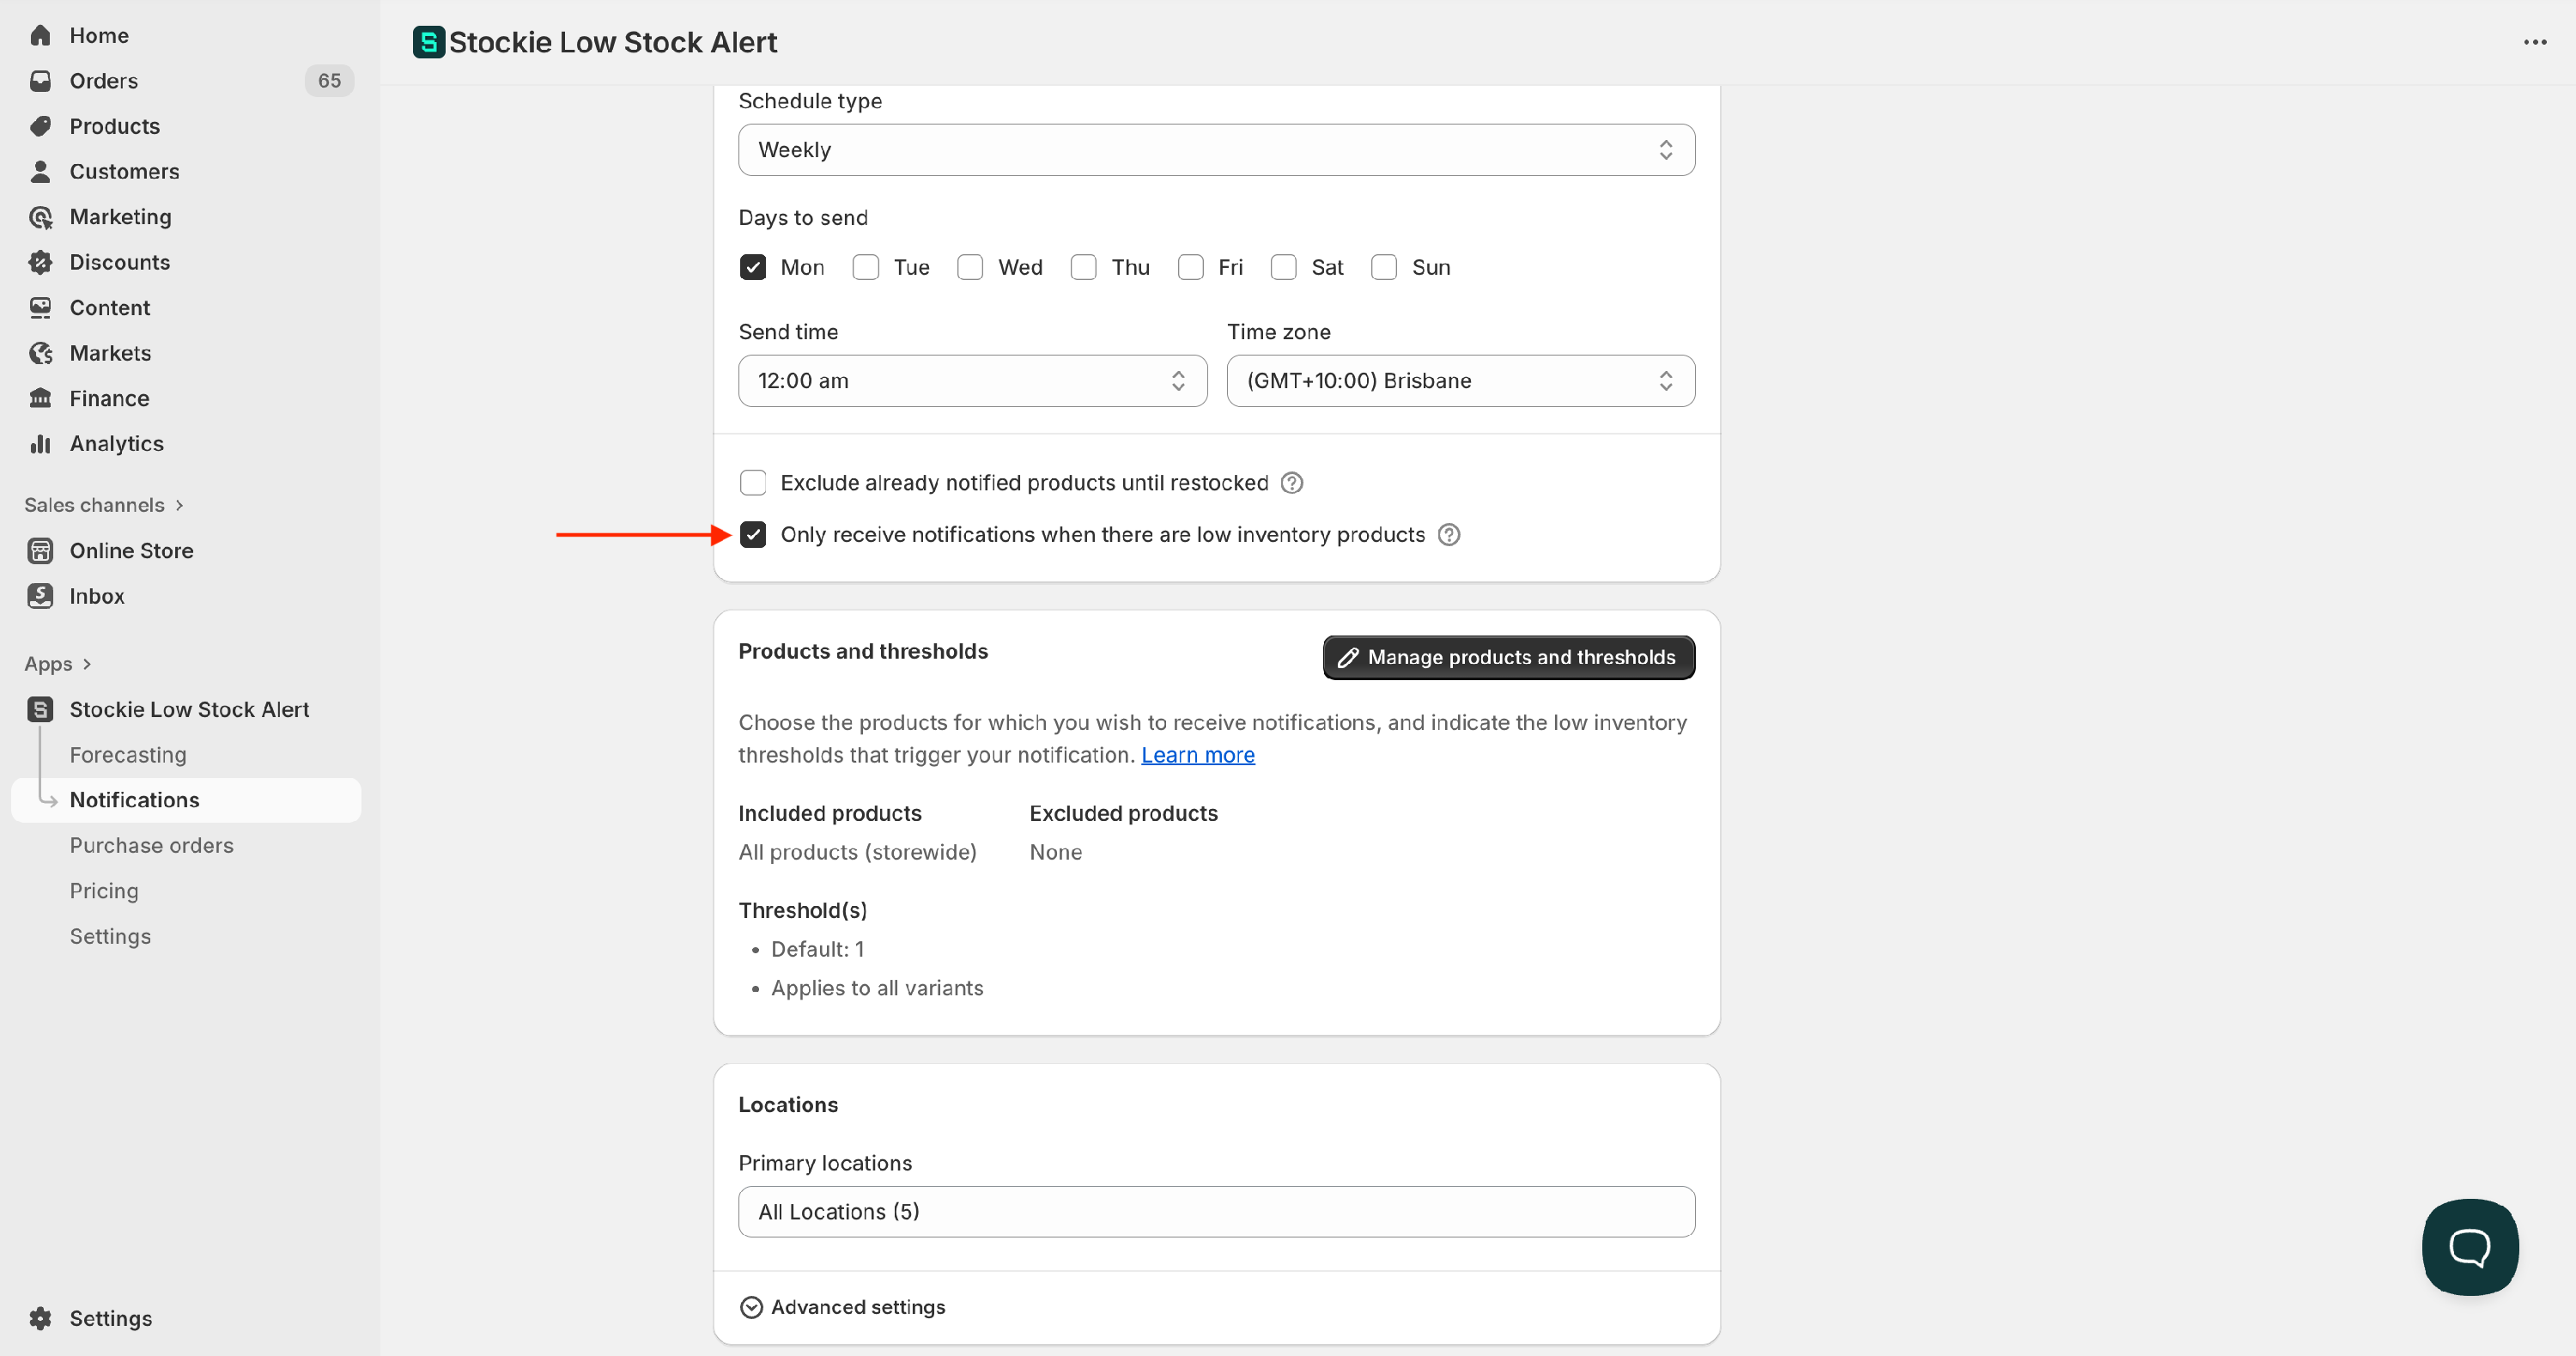
Task: Open the three-dot more actions menu
Action: 2534,42
